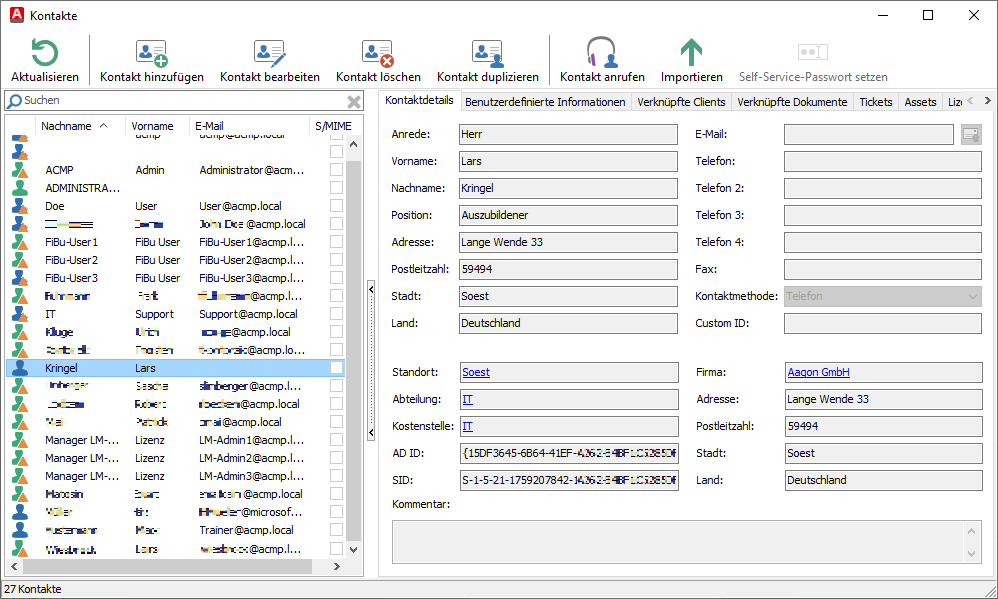Screen dimensions: 998x599
Task: Click the Soest Standort link
Action: [x=476, y=372]
